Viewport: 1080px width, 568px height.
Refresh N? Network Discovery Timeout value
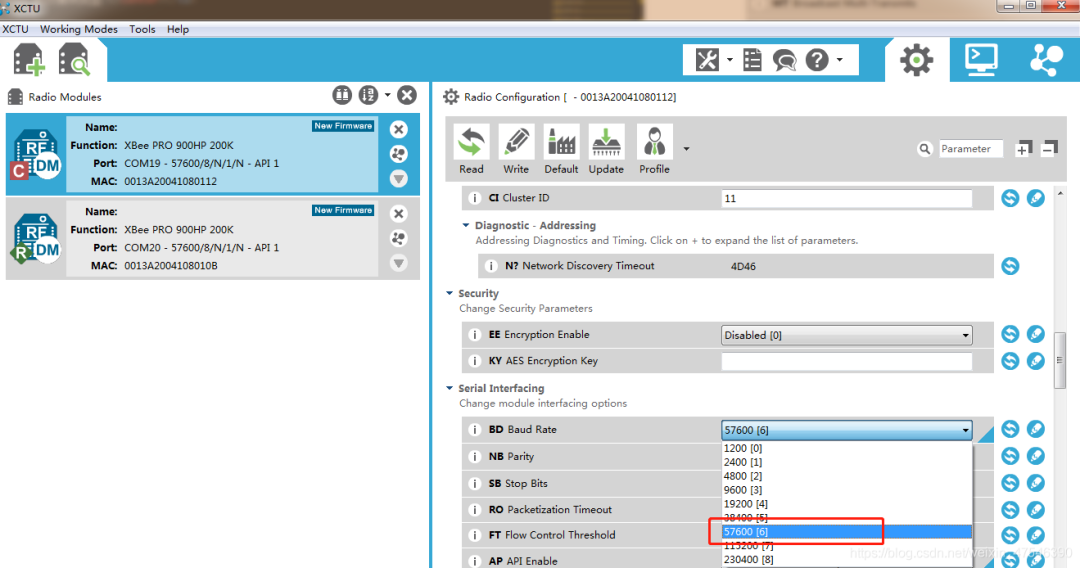tap(1010, 266)
